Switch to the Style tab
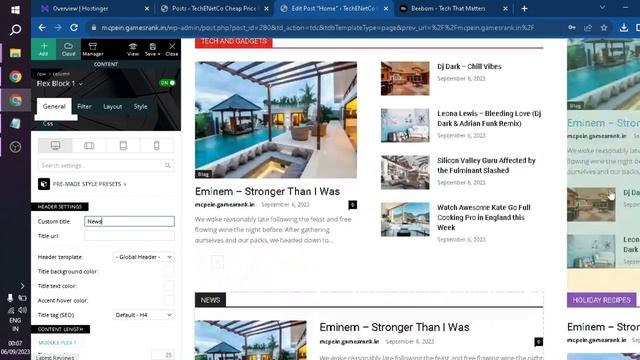Screen dimensions: 640x360 pyautogui.click(x=140, y=107)
